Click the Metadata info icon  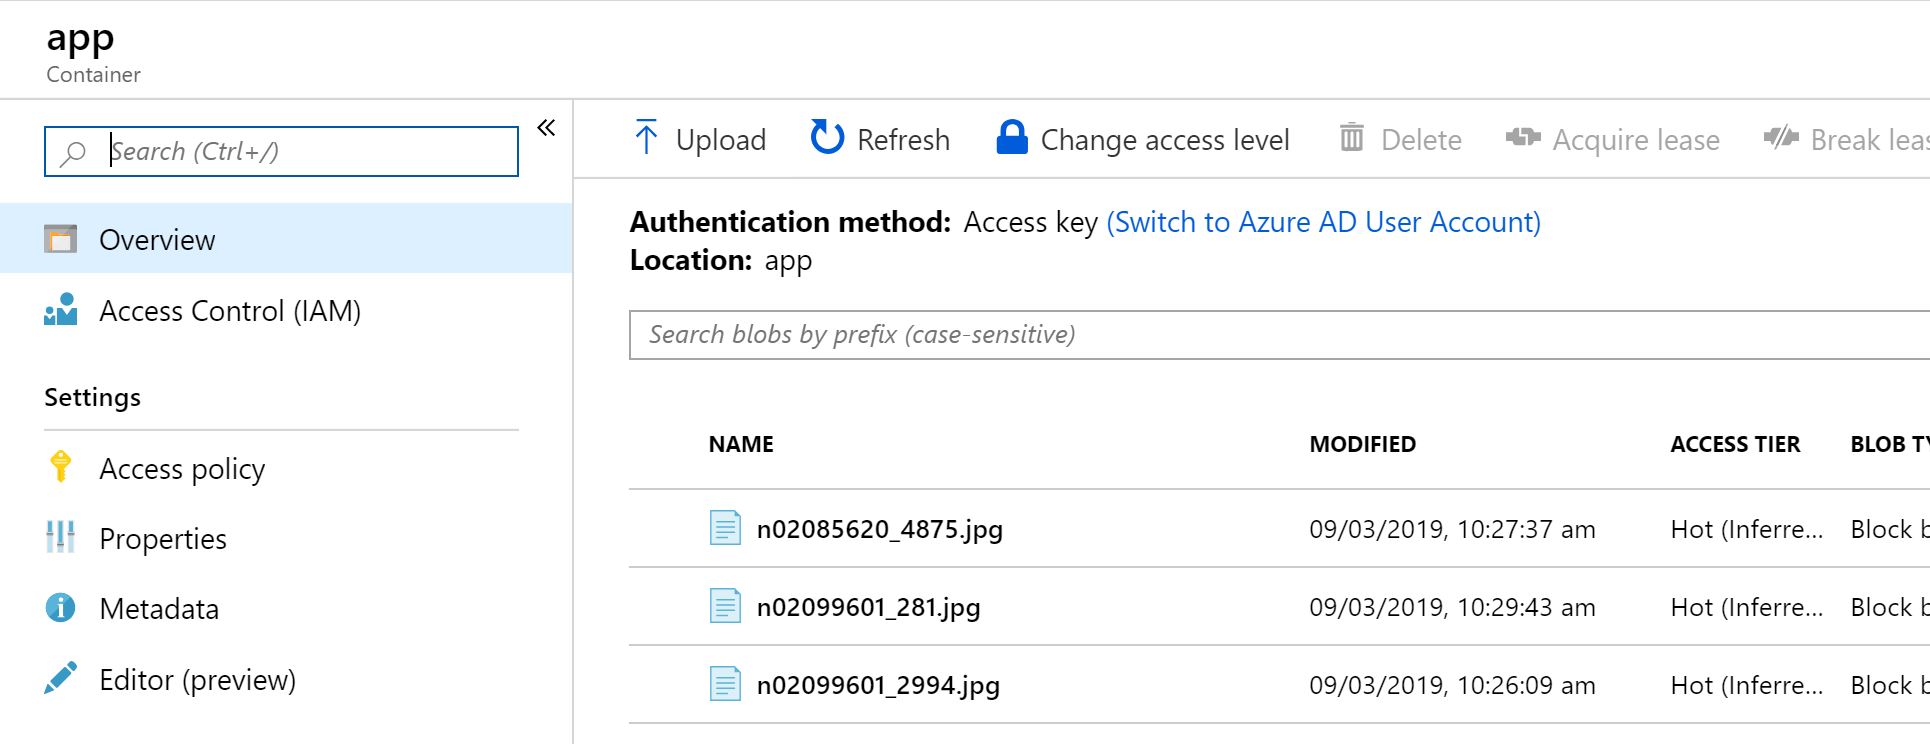[61, 607]
